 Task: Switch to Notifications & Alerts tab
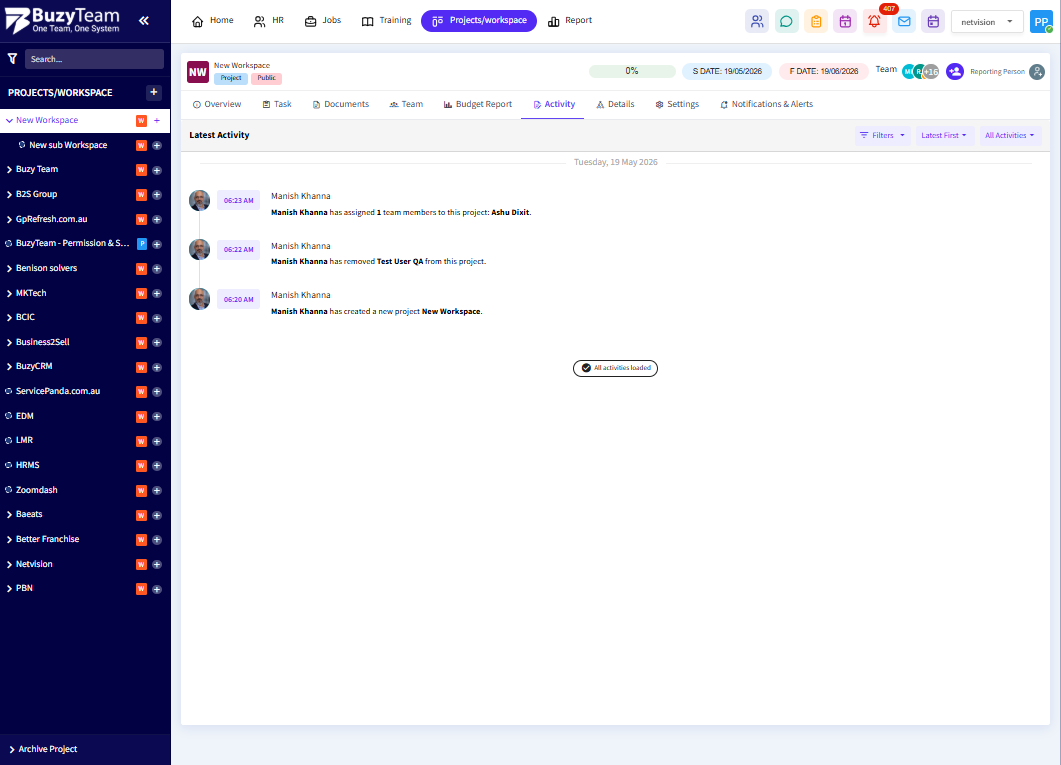point(766,104)
